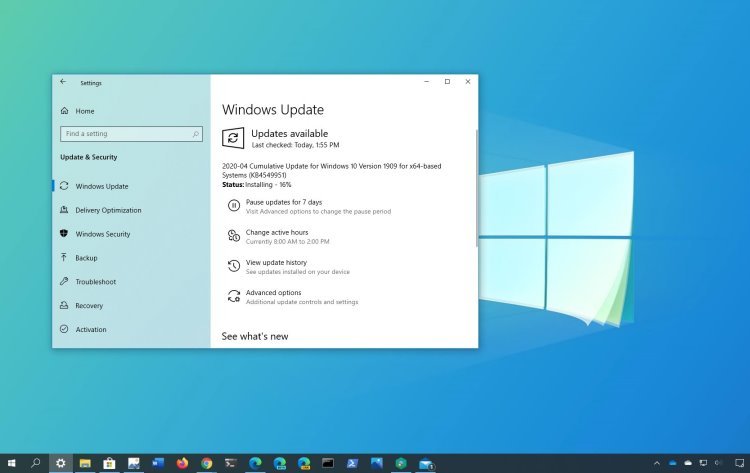
Task: Click the Find a setting search box
Action: point(131,134)
